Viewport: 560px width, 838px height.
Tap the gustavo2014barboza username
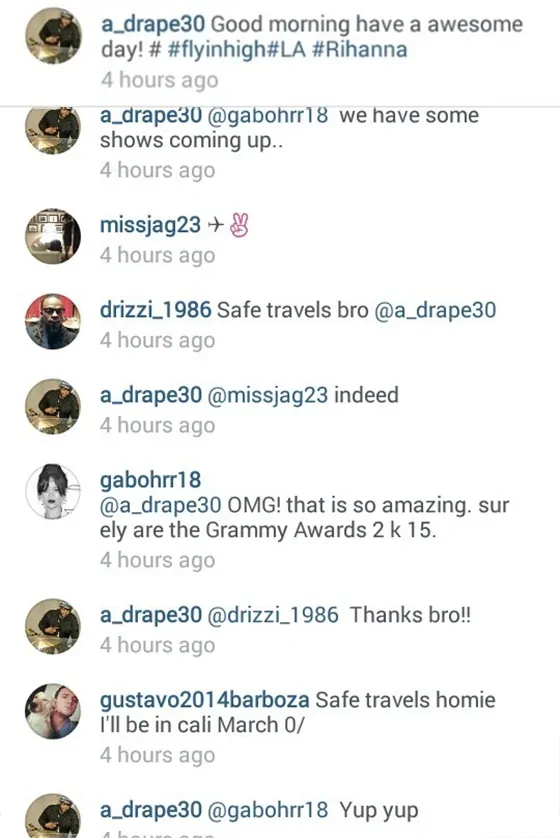point(205,700)
